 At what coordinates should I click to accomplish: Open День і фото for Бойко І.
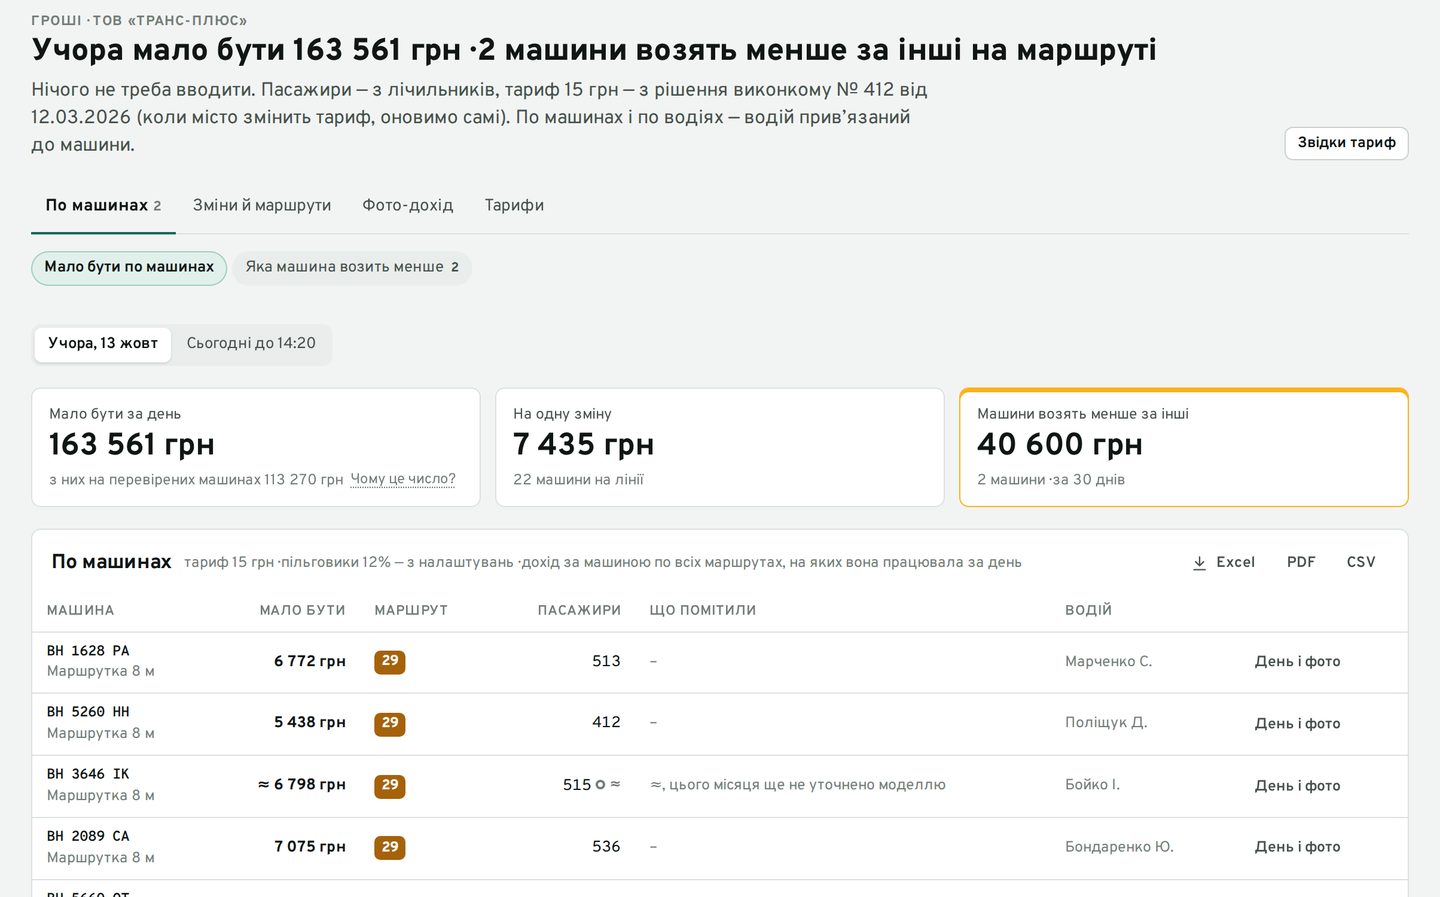(1297, 785)
